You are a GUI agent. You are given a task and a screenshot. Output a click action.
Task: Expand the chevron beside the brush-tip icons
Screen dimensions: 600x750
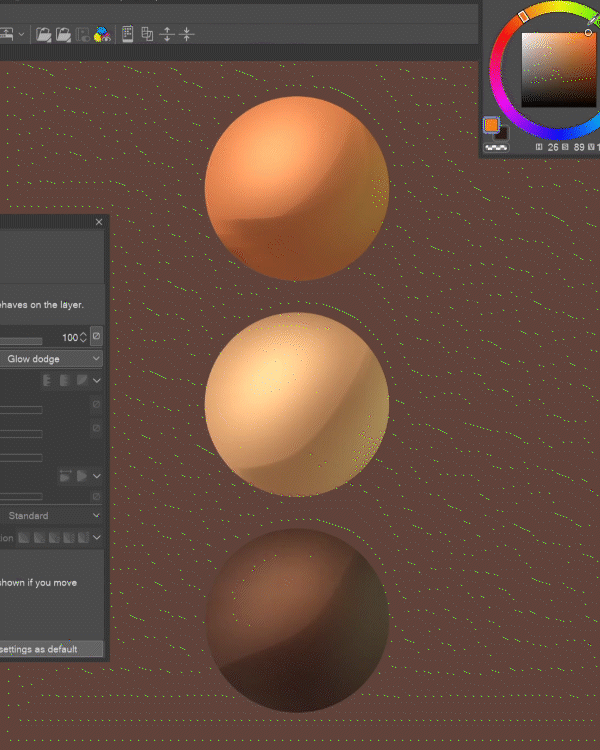click(97, 476)
